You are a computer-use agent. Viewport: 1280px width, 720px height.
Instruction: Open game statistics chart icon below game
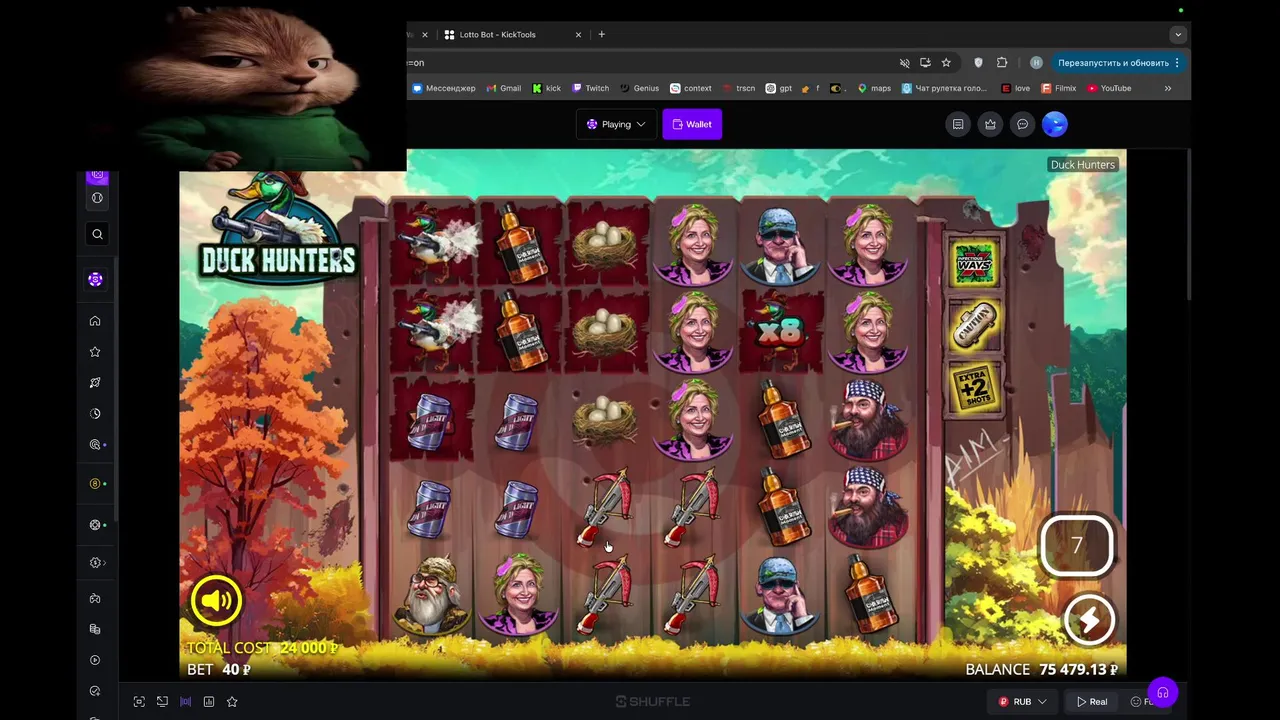[209, 702]
